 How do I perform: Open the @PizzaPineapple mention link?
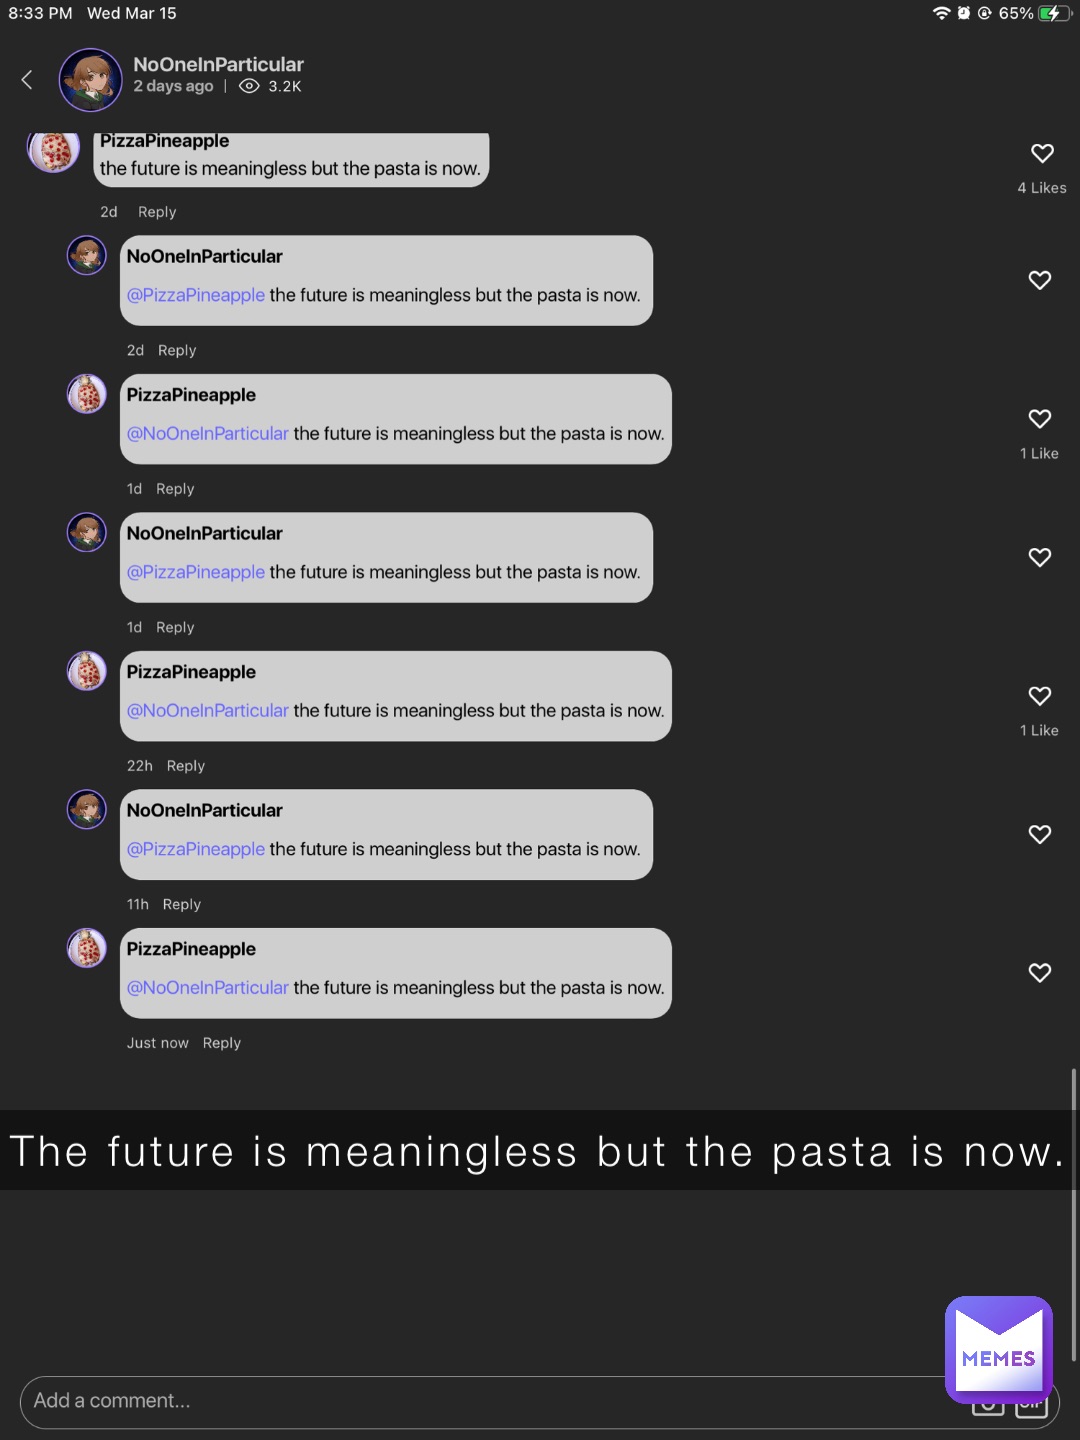point(195,849)
